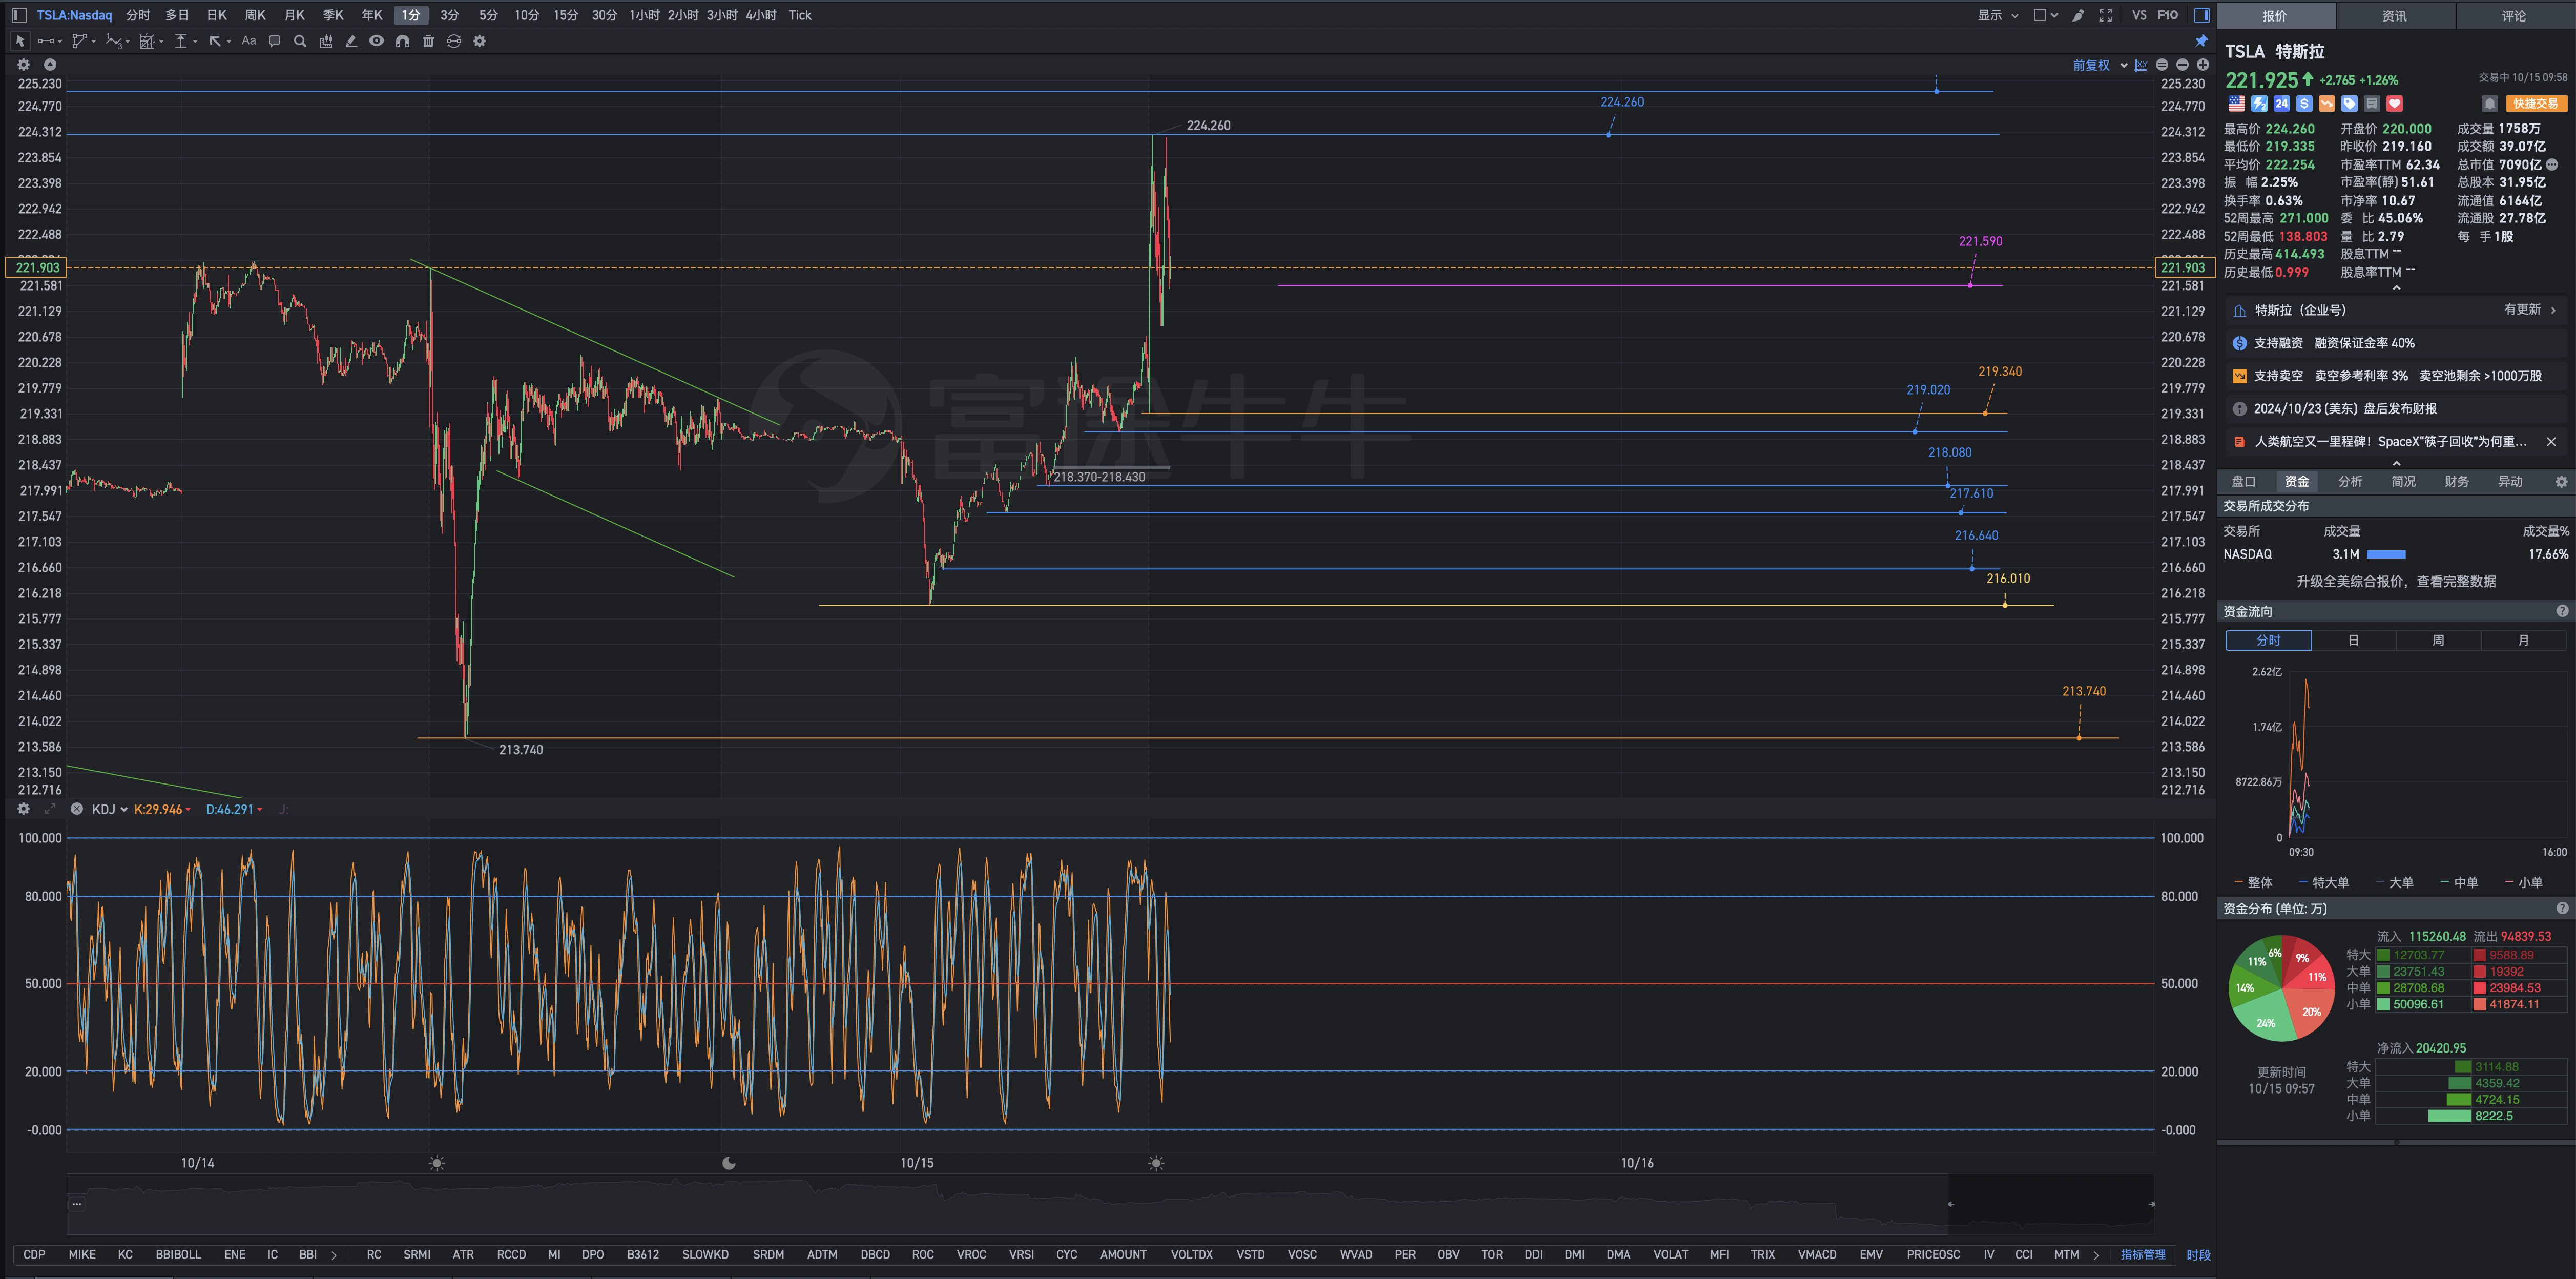Switch to the 财务 financials tab

[x=2457, y=481]
